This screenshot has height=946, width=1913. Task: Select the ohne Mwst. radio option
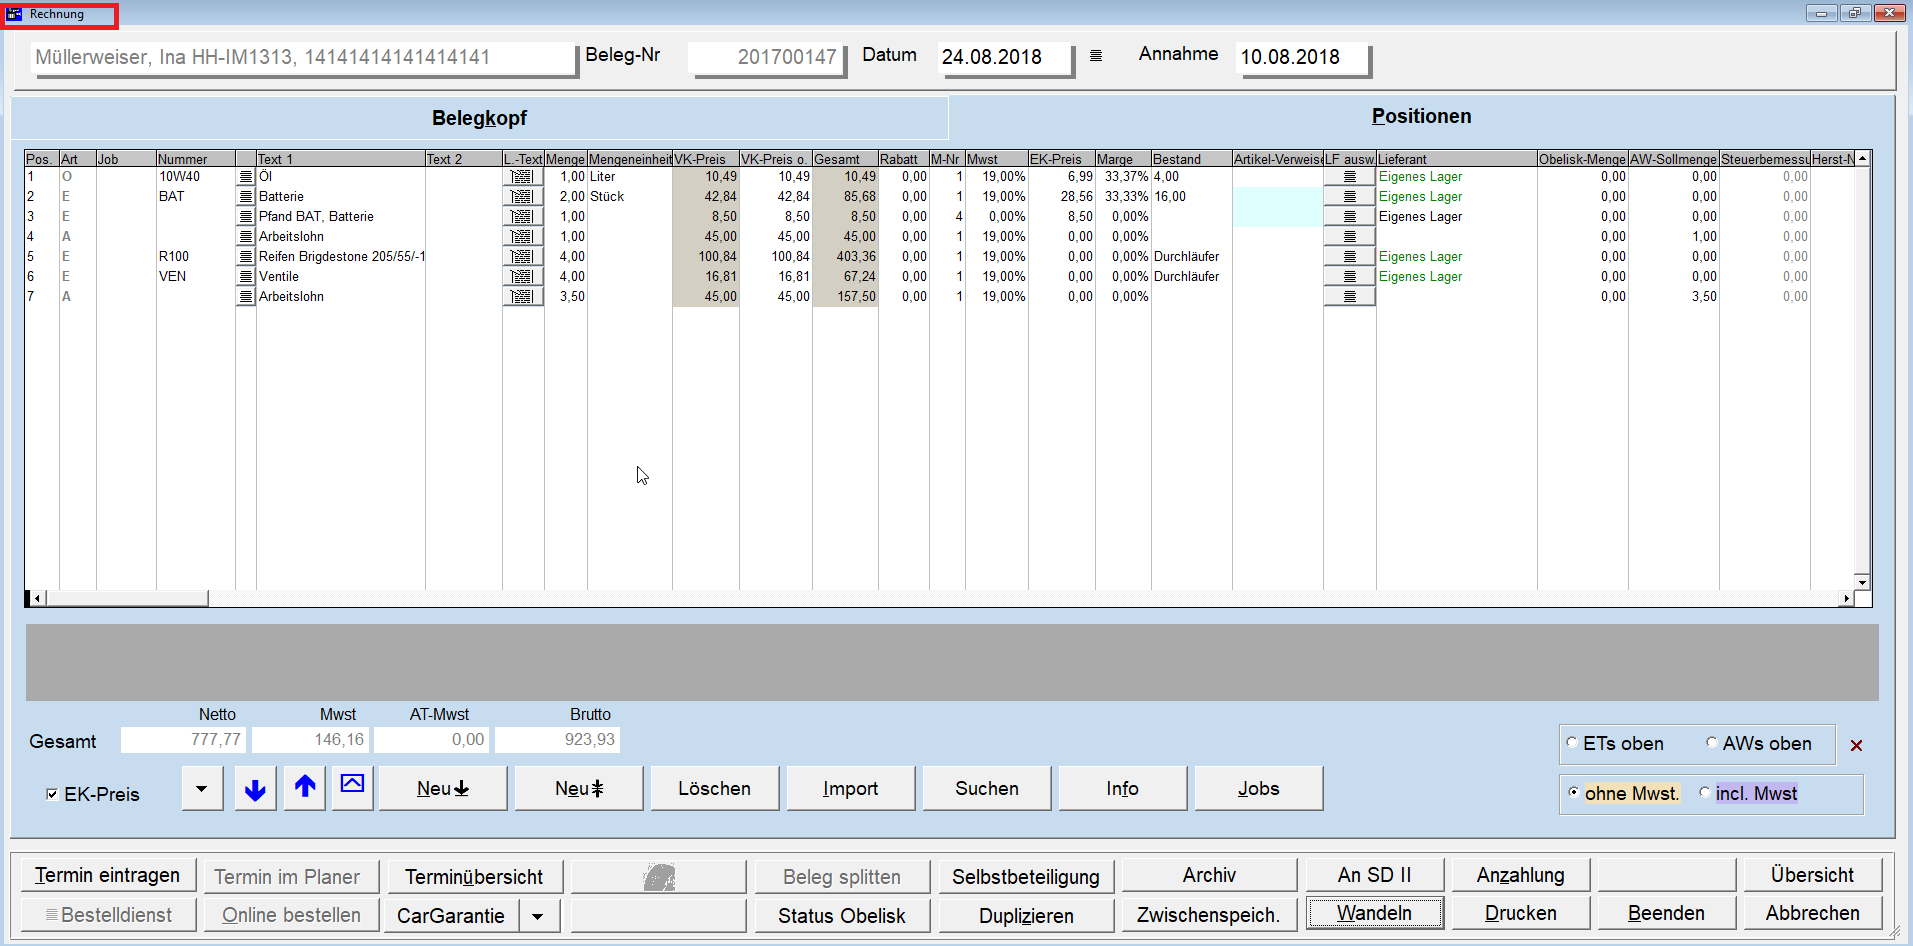(x=1574, y=793)
